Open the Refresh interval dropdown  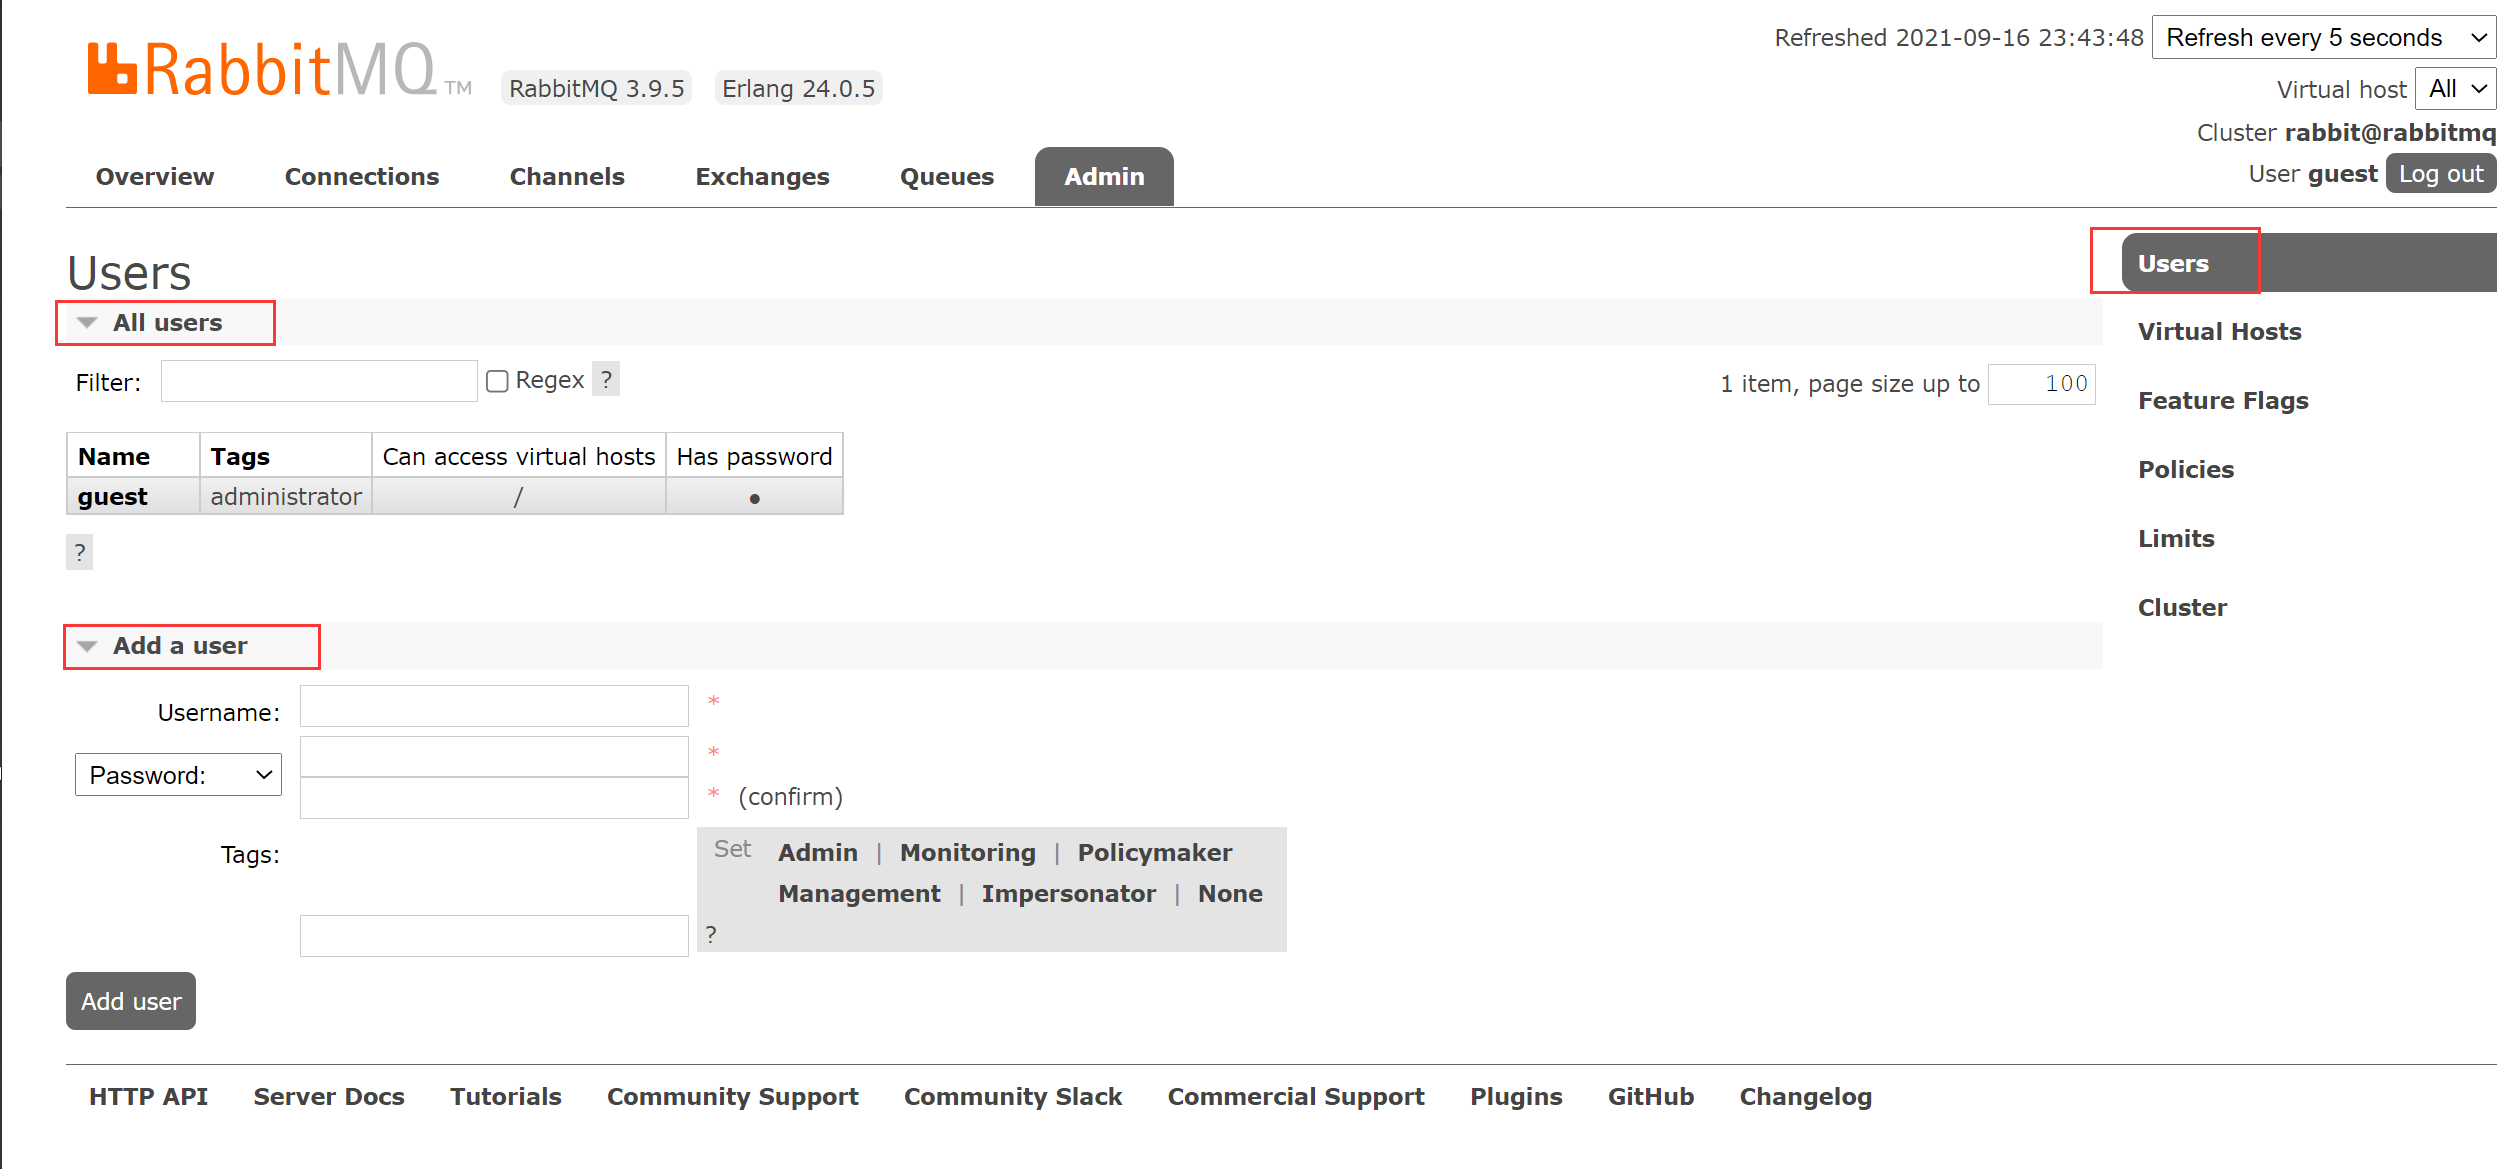coord(2323,38)
